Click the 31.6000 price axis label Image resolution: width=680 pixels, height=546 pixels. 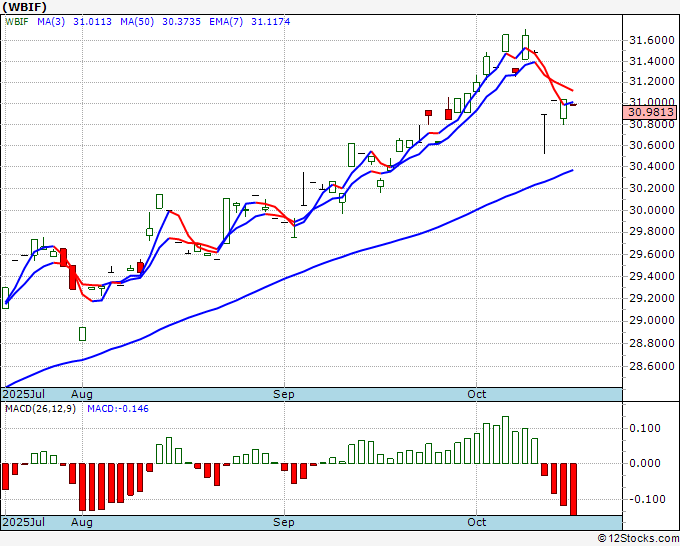(652, 40)
